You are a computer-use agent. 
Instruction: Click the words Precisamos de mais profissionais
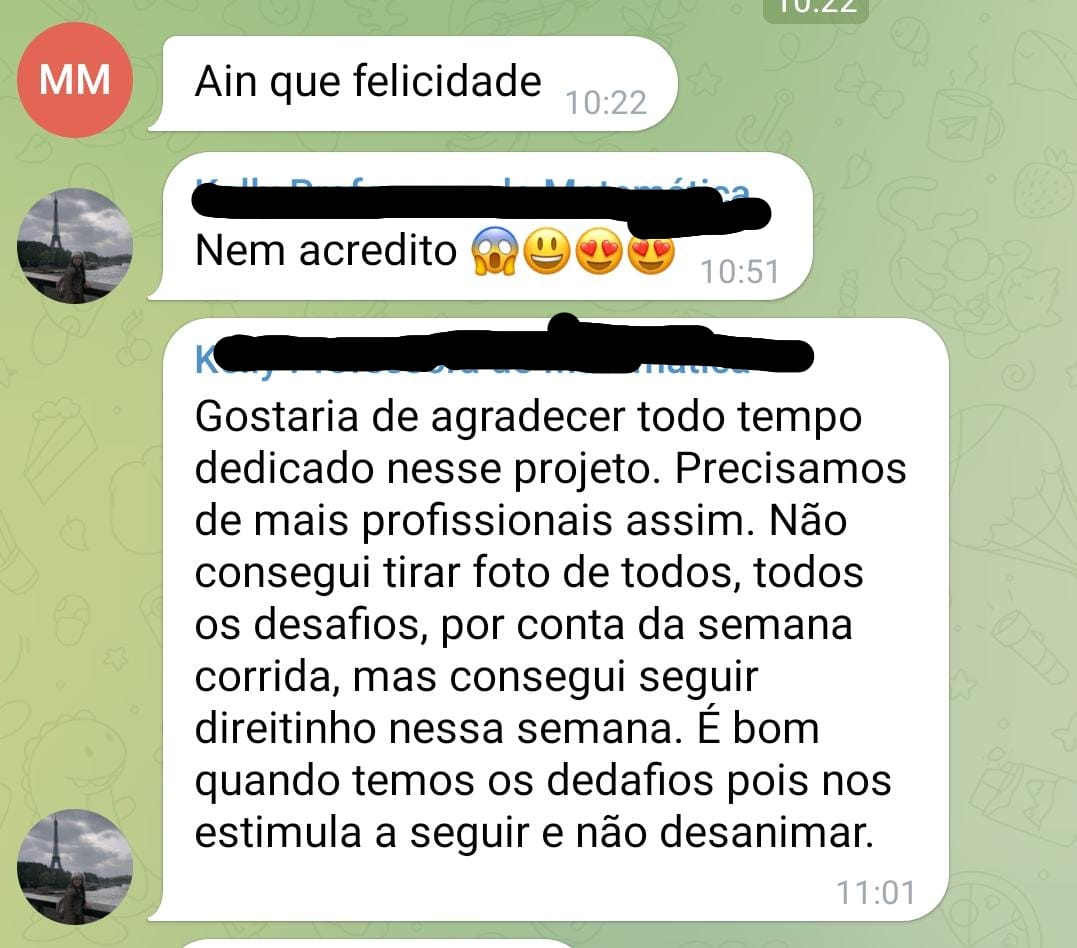550,495
